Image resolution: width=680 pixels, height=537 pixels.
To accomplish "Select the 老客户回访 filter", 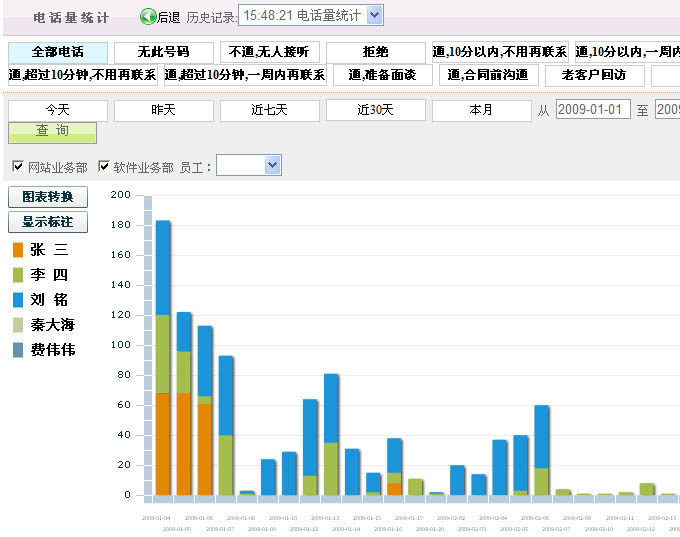I will pyautogui.click(x=594, y=75).
